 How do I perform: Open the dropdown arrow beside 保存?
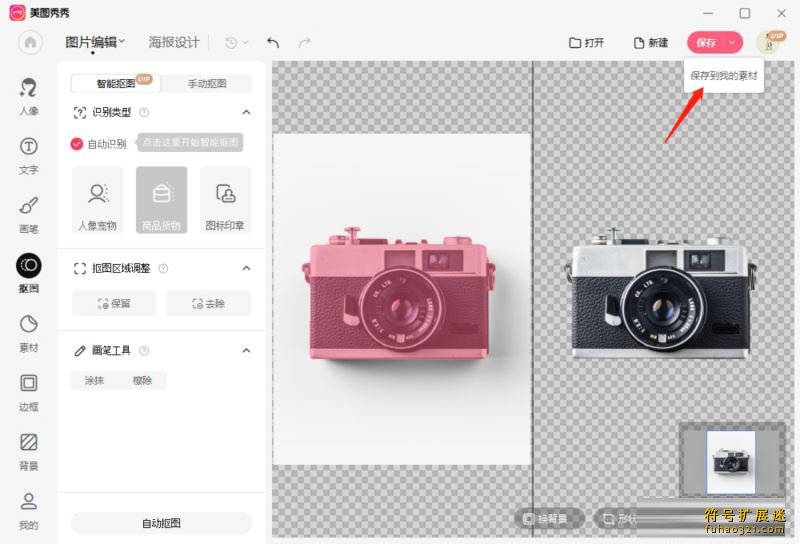734,42
